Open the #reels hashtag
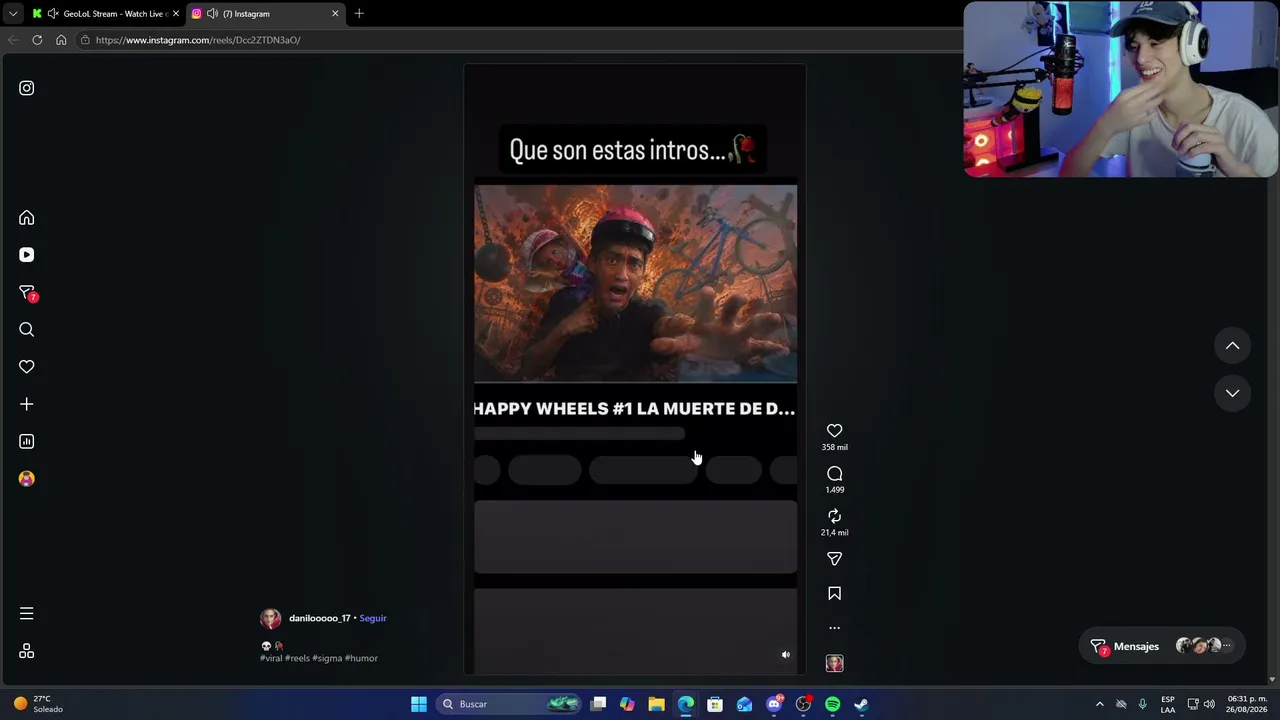The width and height of the screenshot is (1280, 720). pyautogui.click(x=297, y=658)
